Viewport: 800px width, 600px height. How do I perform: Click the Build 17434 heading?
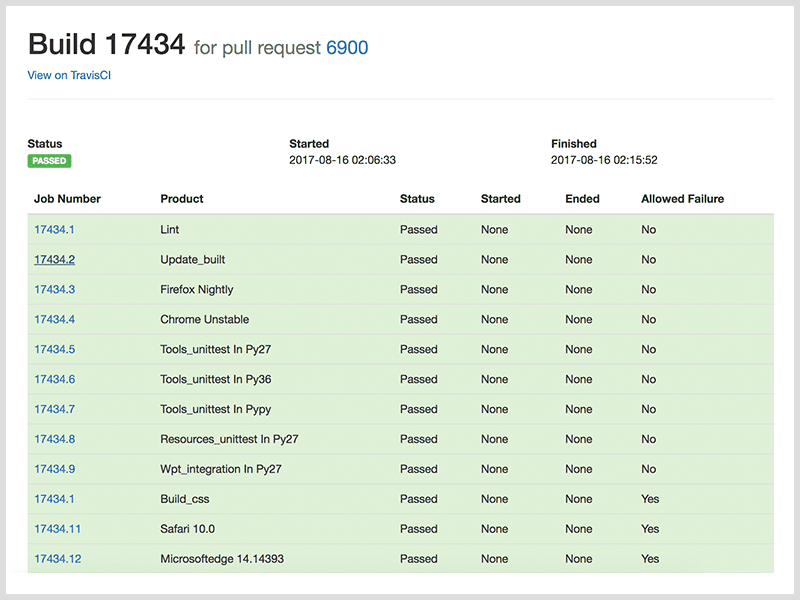point(106,44)
